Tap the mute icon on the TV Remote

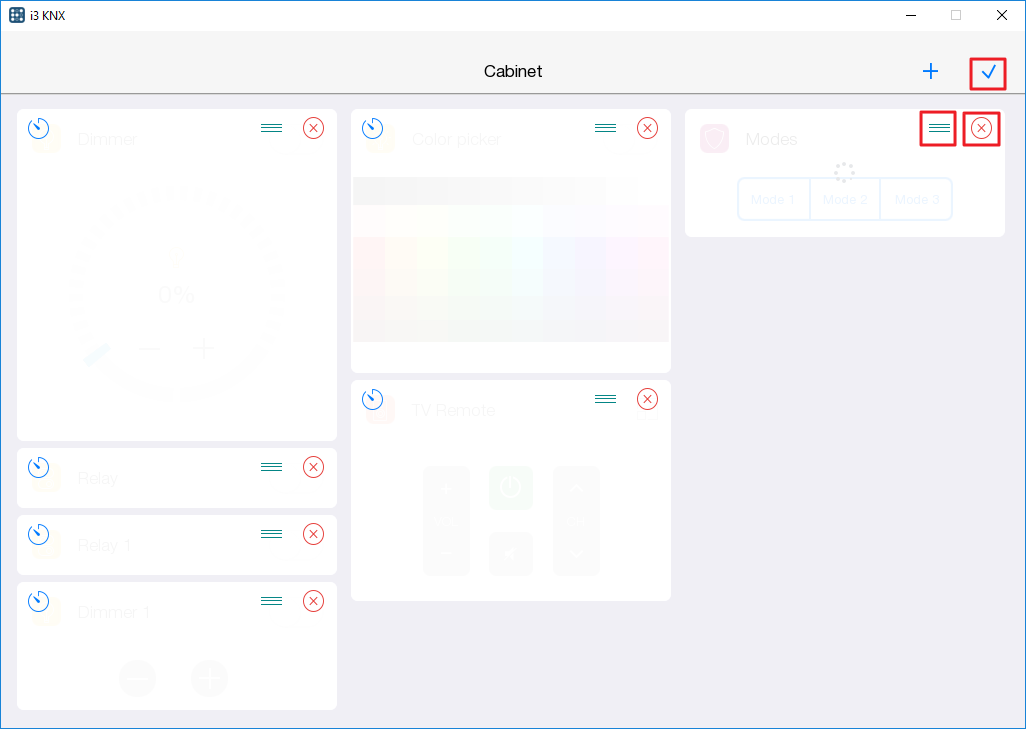point(511,554)
